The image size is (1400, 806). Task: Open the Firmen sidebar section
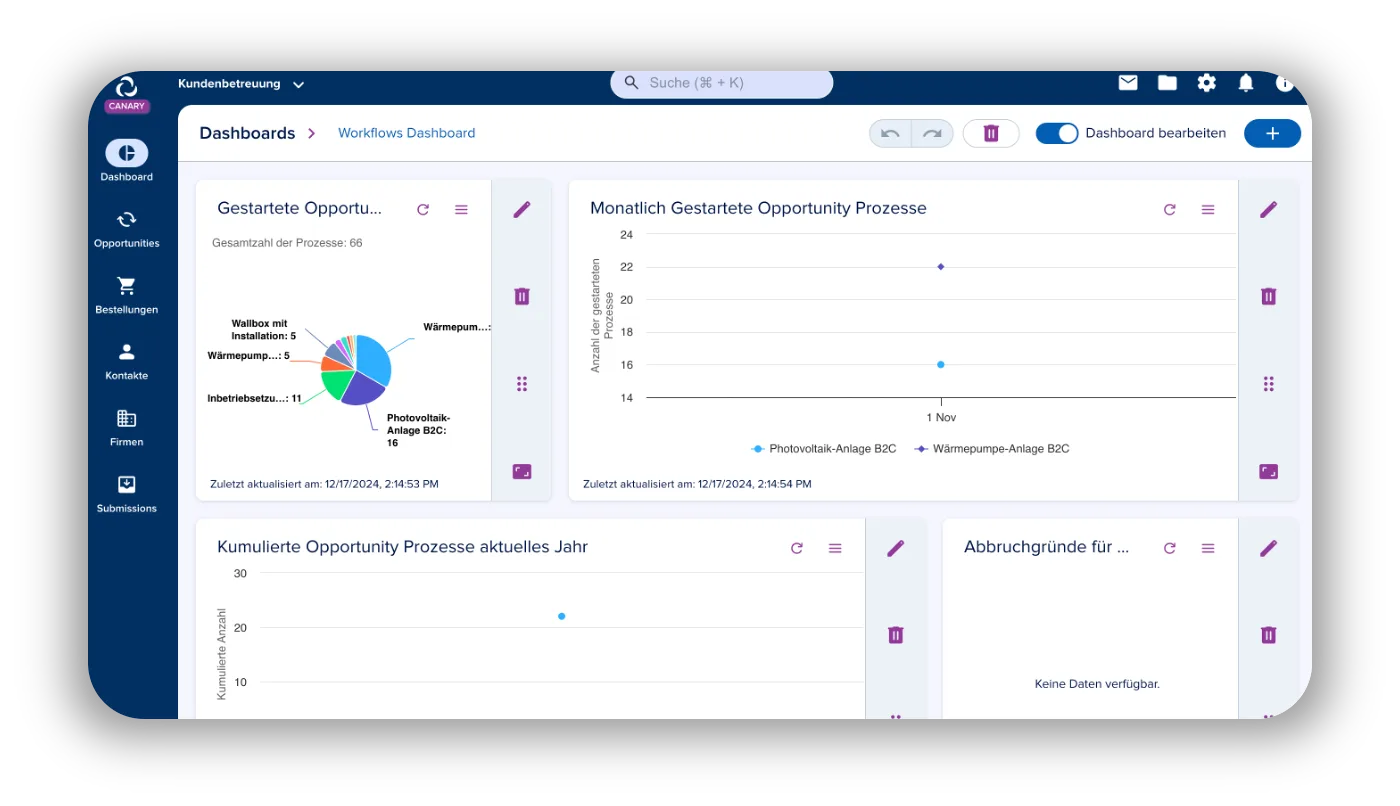[127, 427]
